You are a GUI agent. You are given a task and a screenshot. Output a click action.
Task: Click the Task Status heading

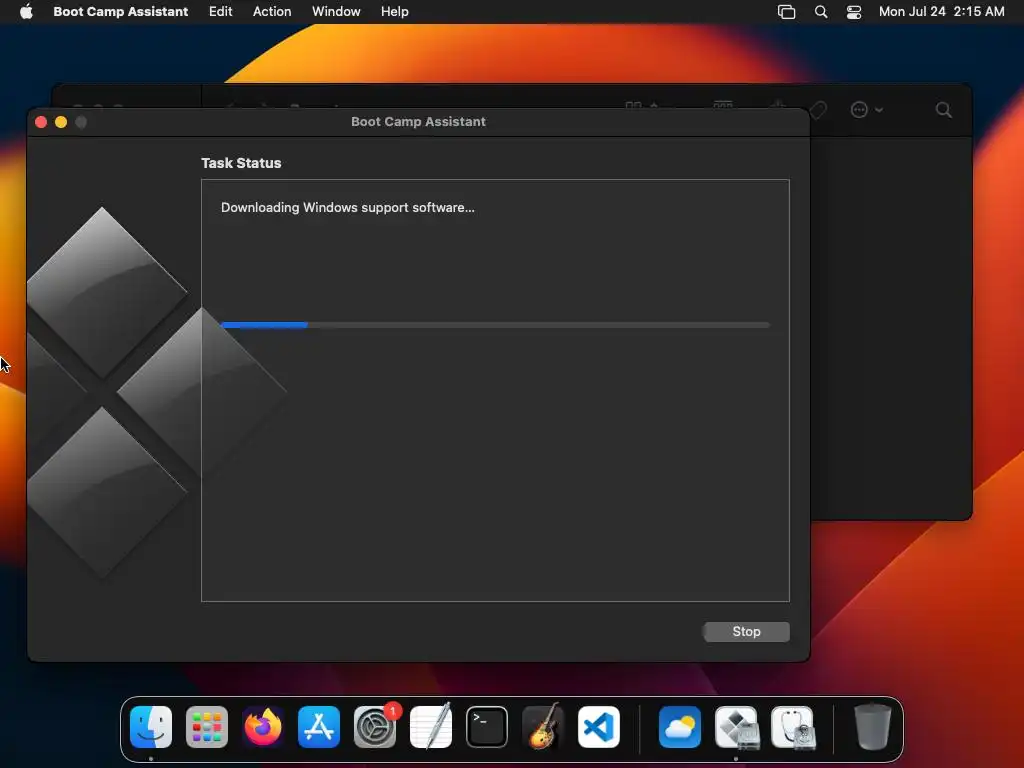(241, 163)
